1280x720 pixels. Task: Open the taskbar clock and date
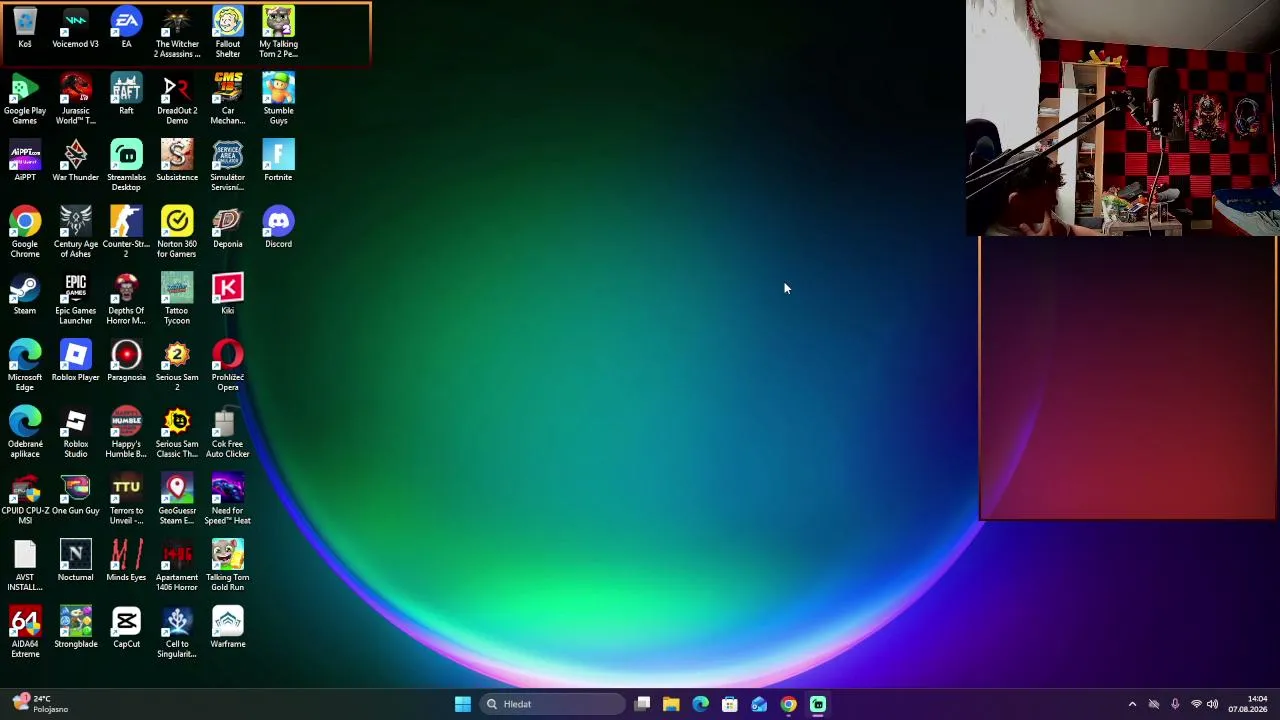coord(1248,704)
